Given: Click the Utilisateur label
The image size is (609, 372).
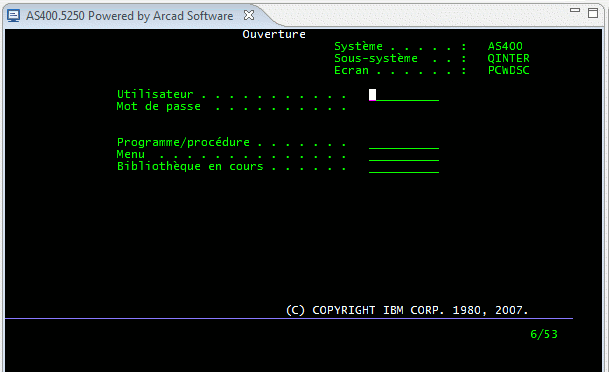Looking at the screenshot, I should pyautogui.click(x=155, y=94).
